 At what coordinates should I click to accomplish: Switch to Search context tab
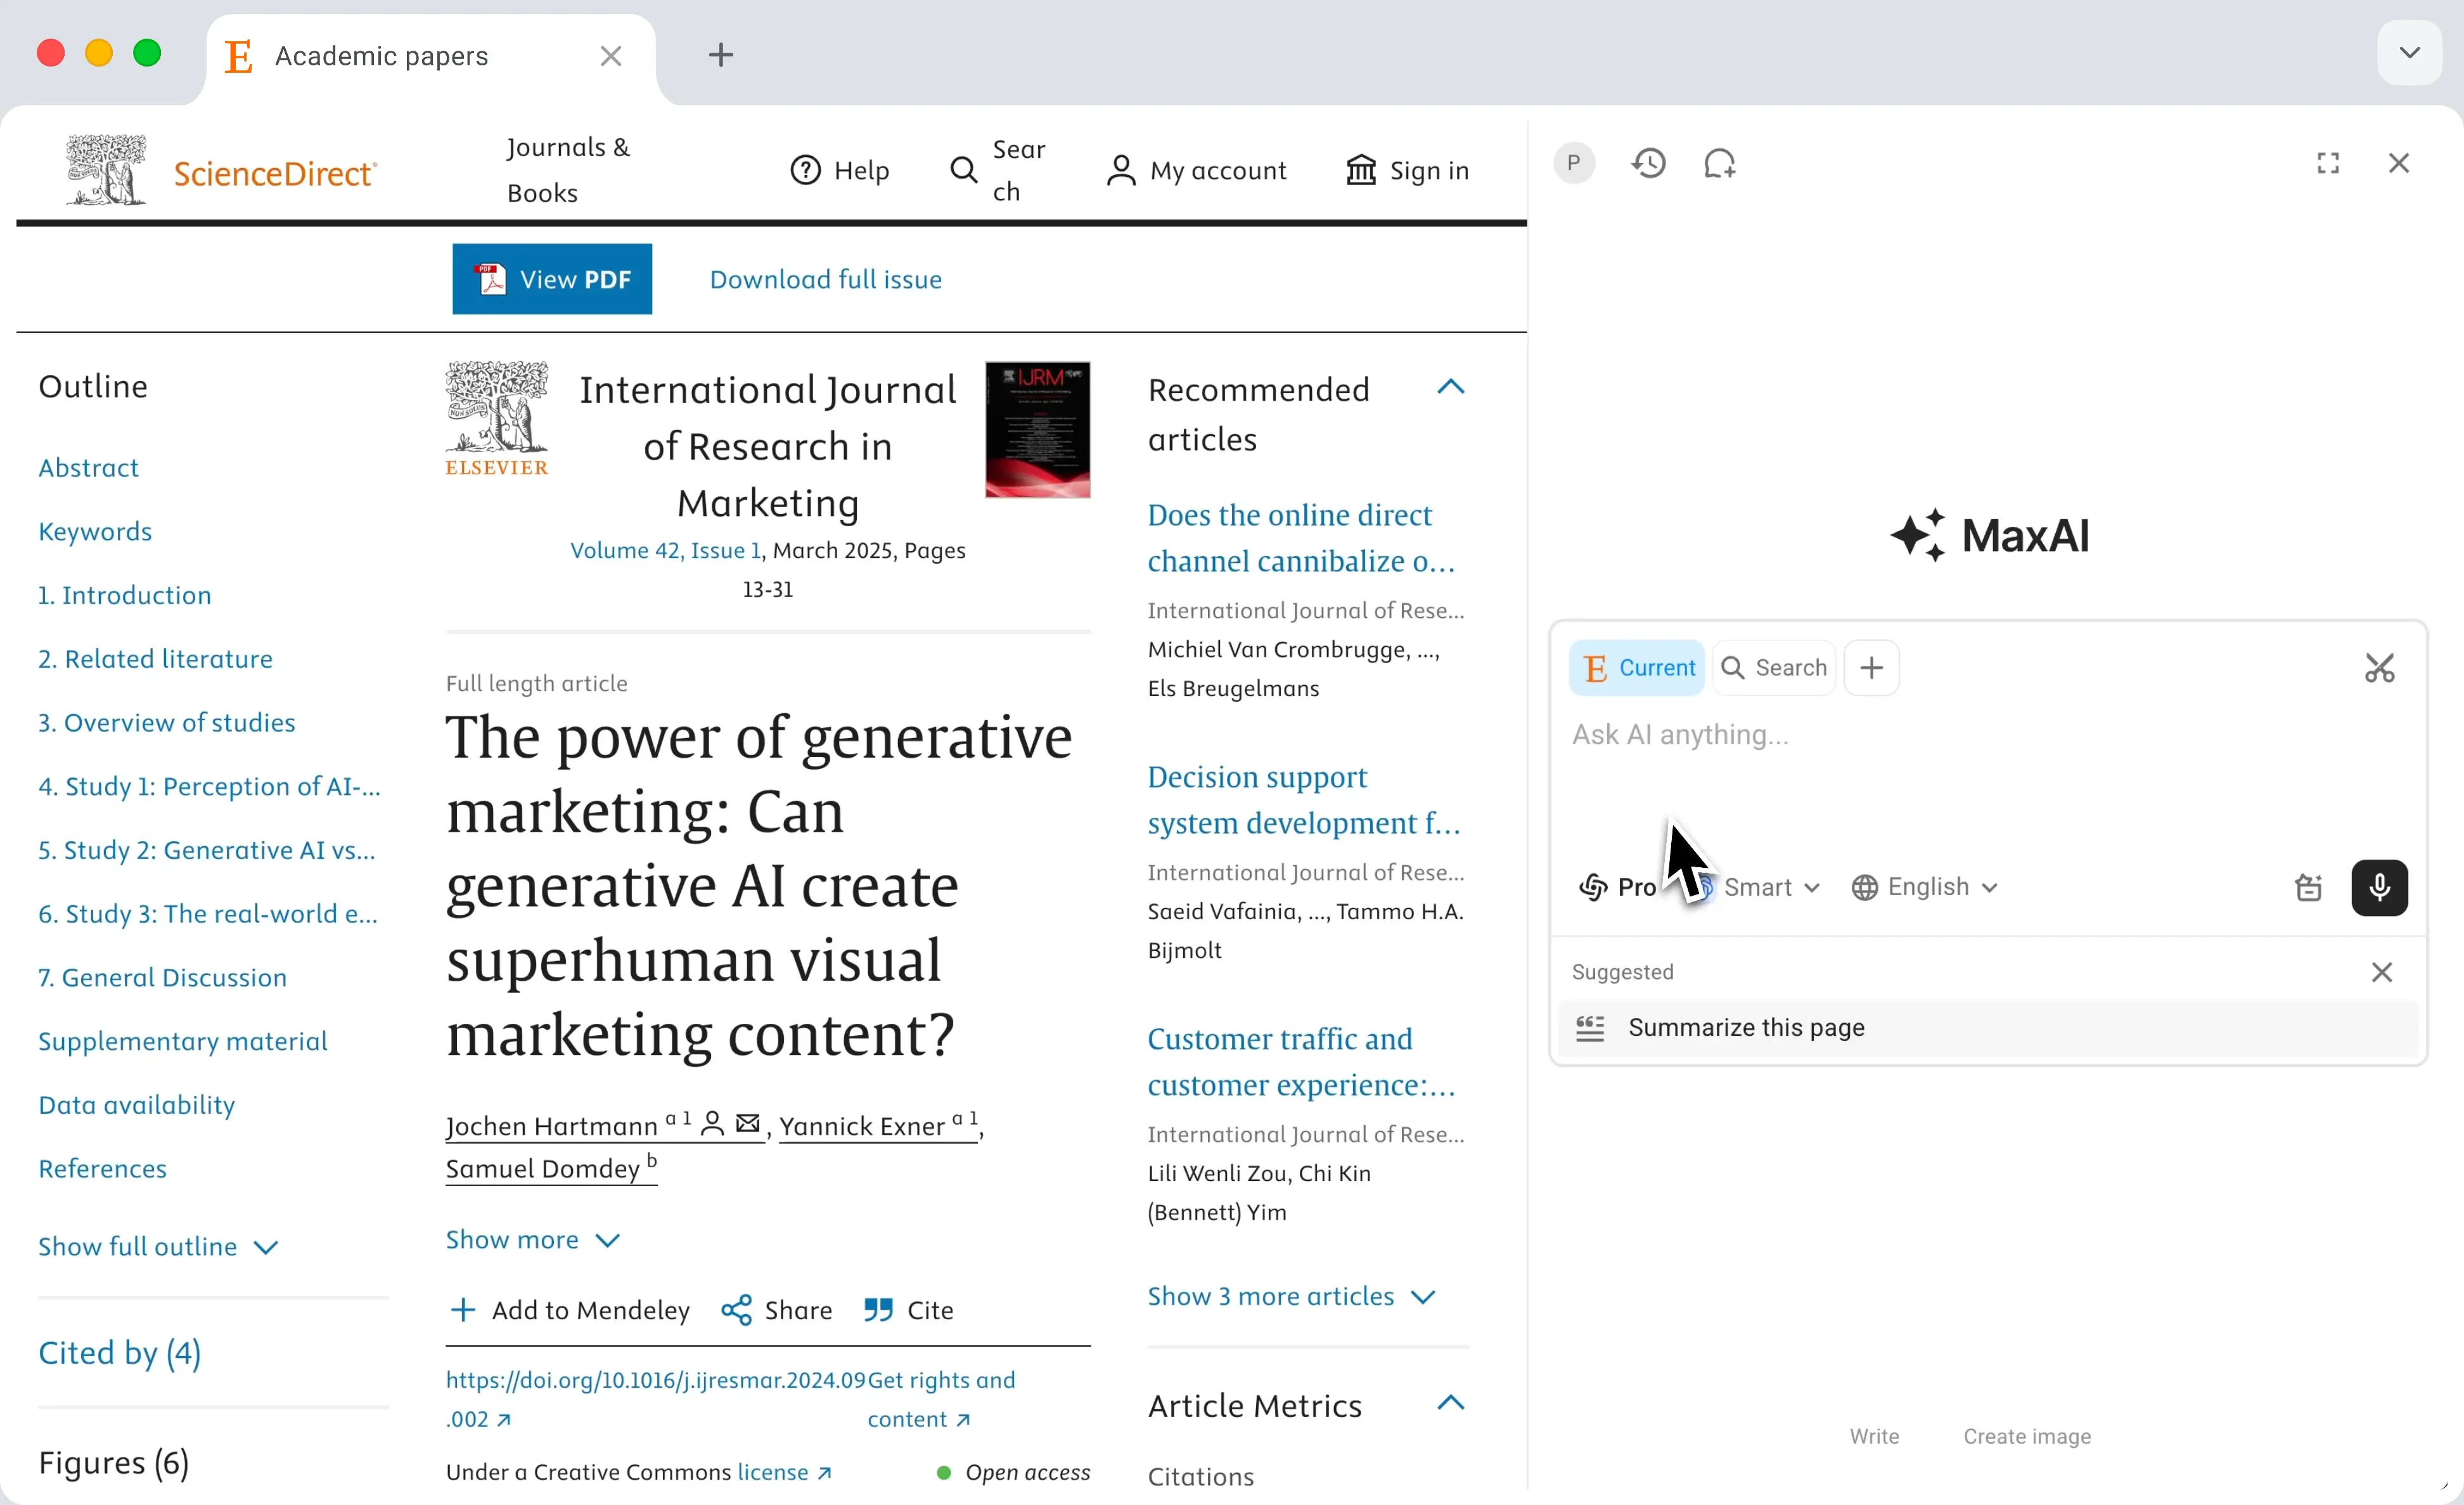pyautogui.click(x=1774, y=667)
